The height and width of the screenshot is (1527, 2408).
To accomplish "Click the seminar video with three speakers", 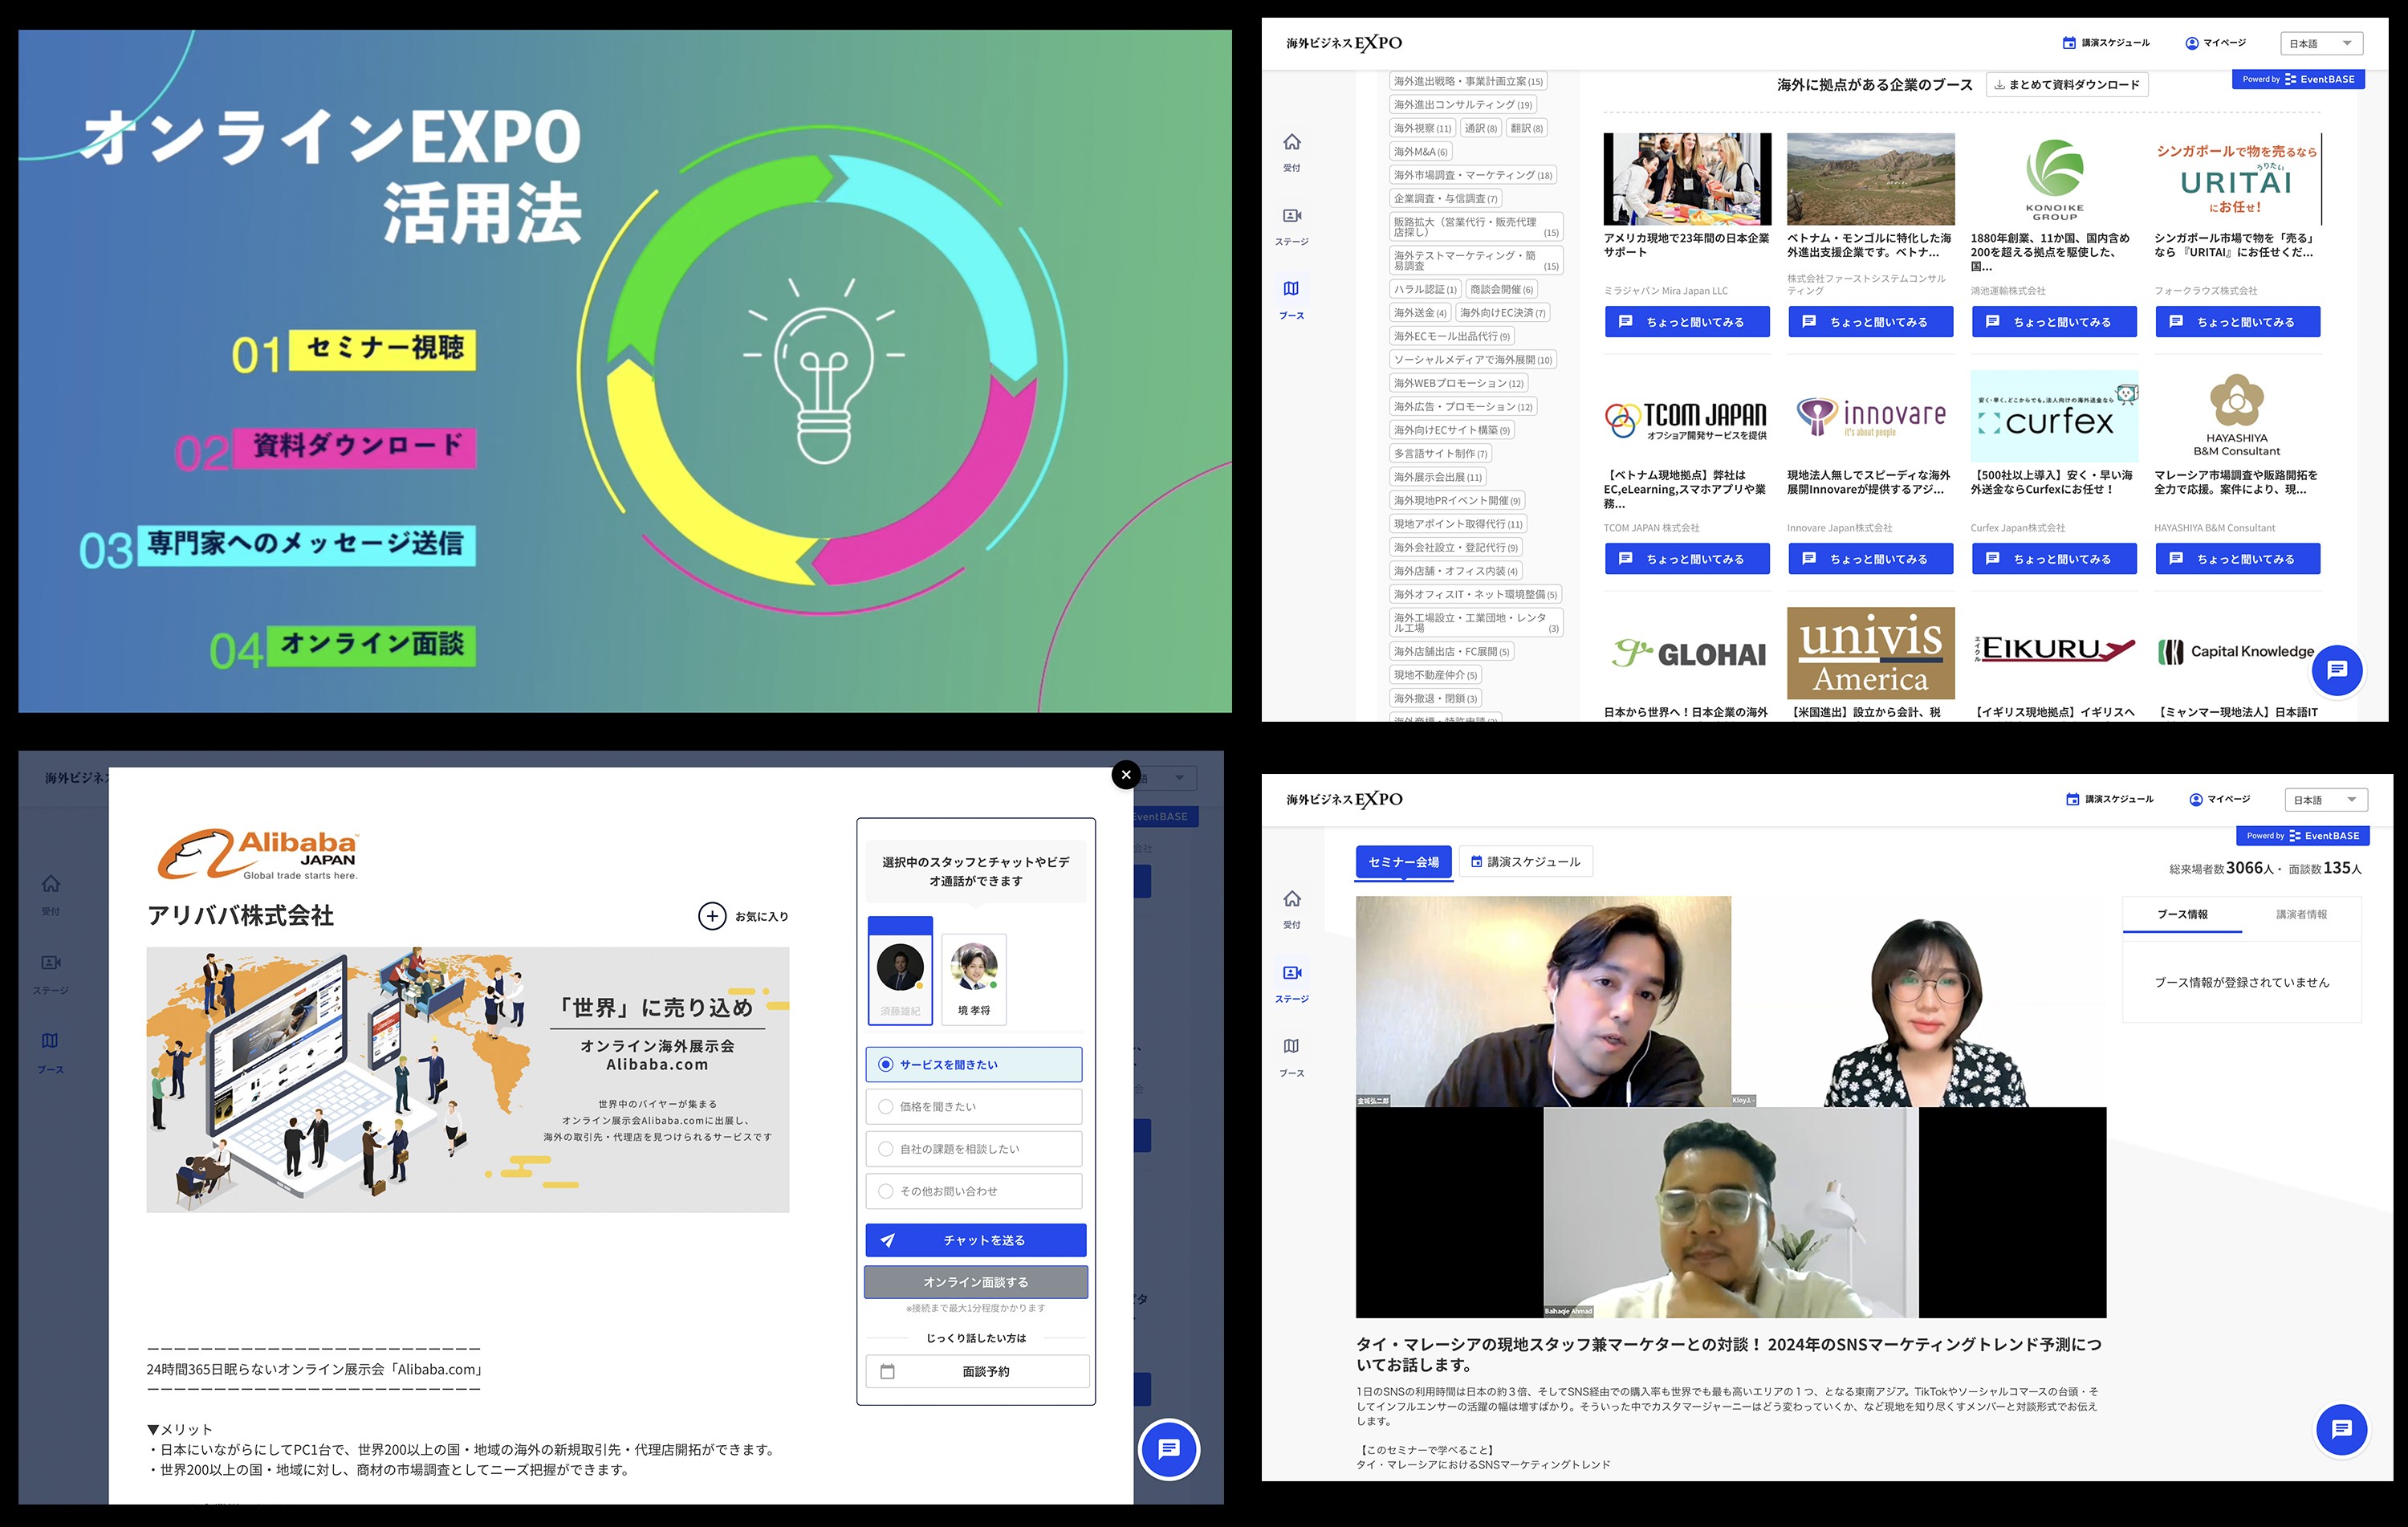I will tap(1730, 1107).
